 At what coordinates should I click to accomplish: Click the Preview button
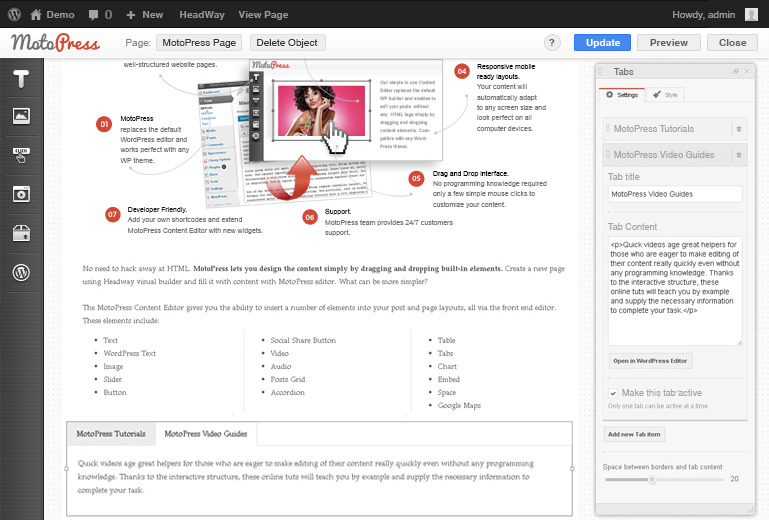pos(669,43)
